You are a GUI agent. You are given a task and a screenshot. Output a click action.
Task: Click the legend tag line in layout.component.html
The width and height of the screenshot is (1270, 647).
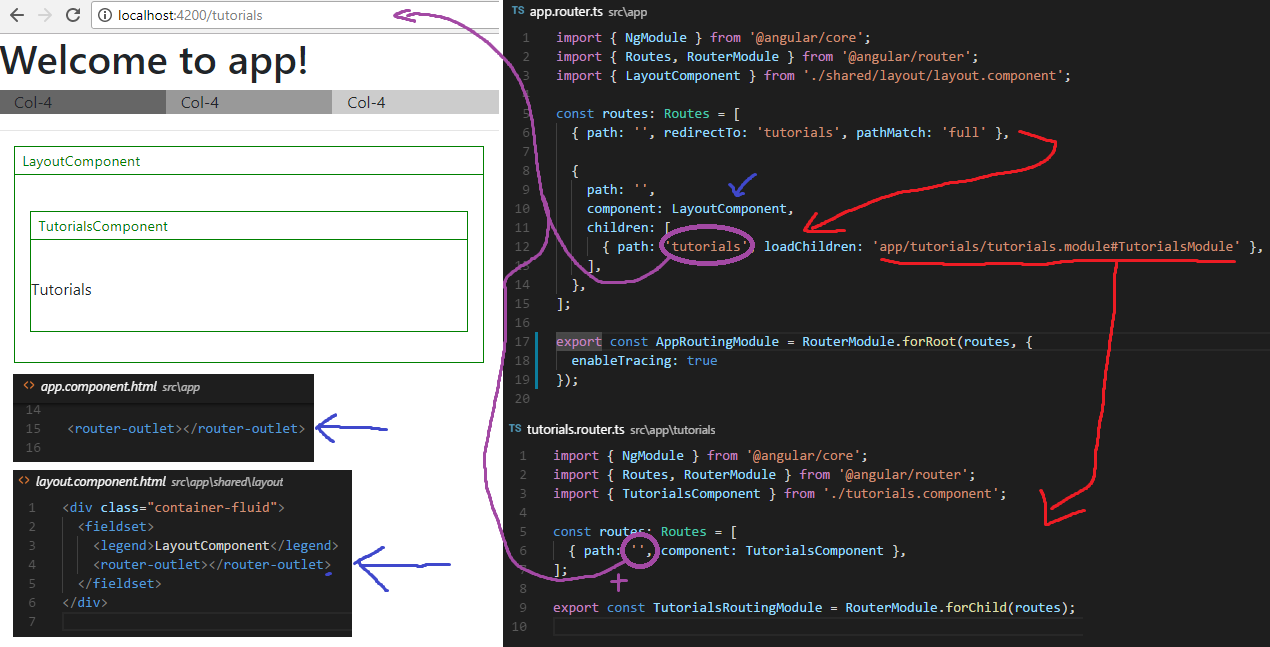216,546
